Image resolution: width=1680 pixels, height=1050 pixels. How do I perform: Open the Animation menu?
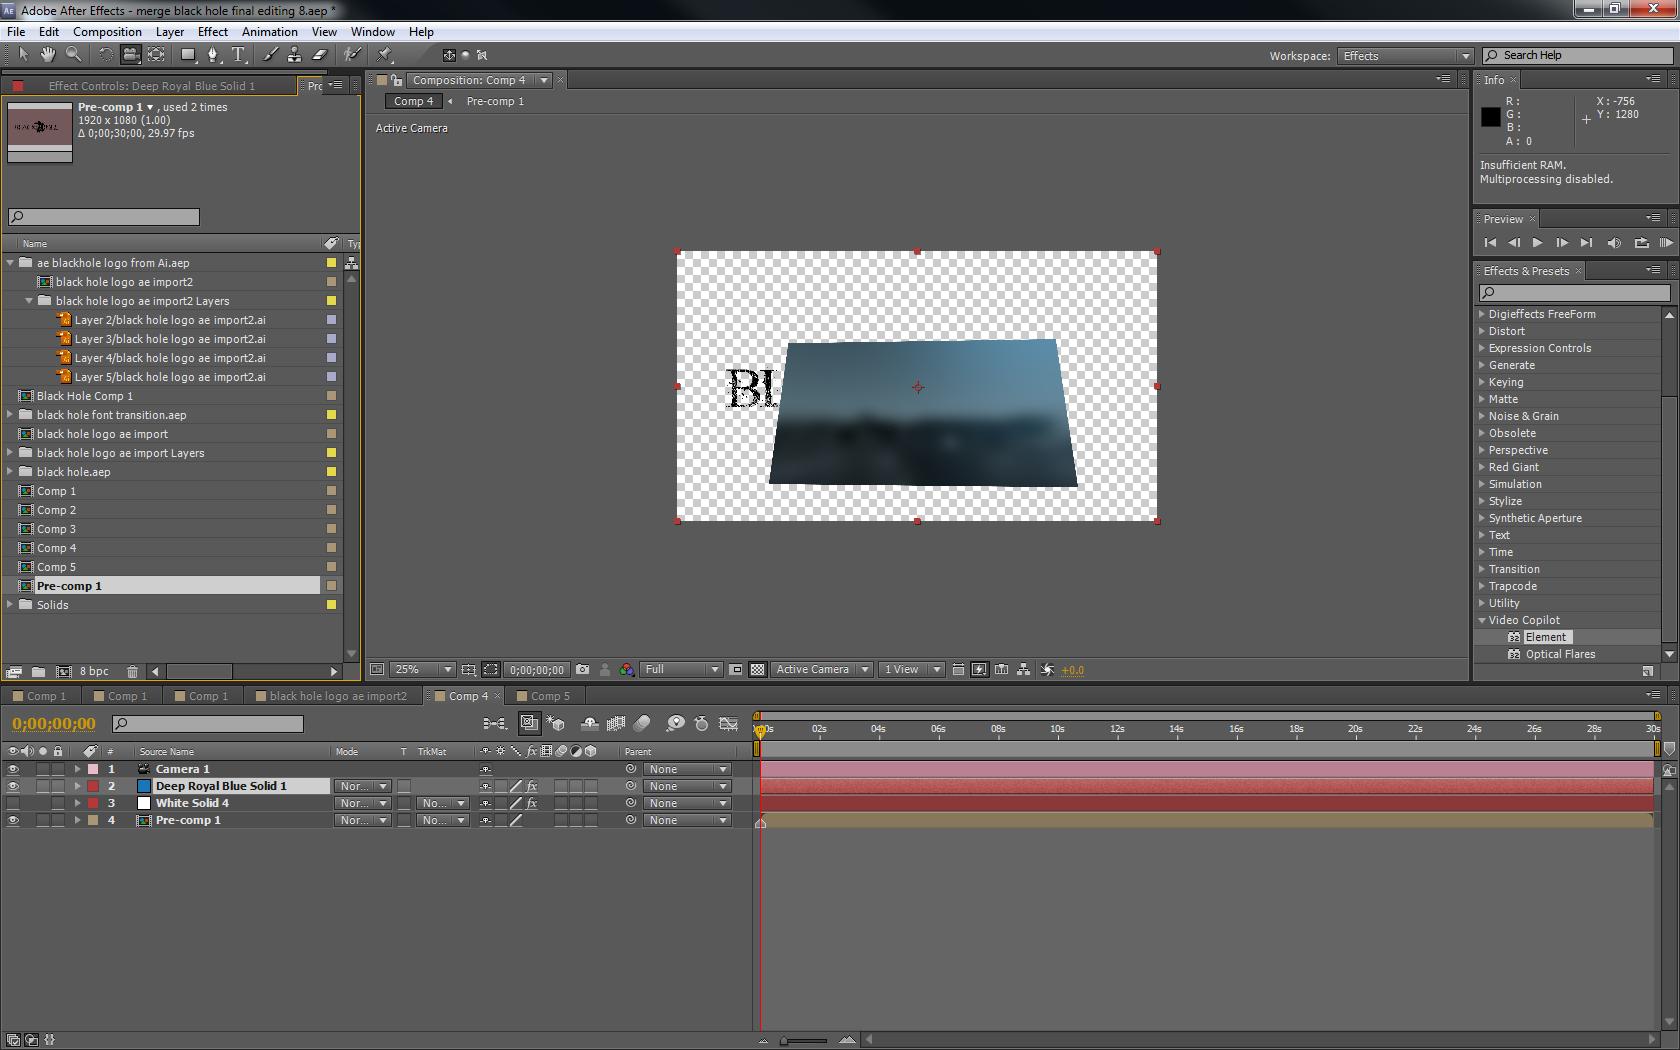click(x=270, y=32)
